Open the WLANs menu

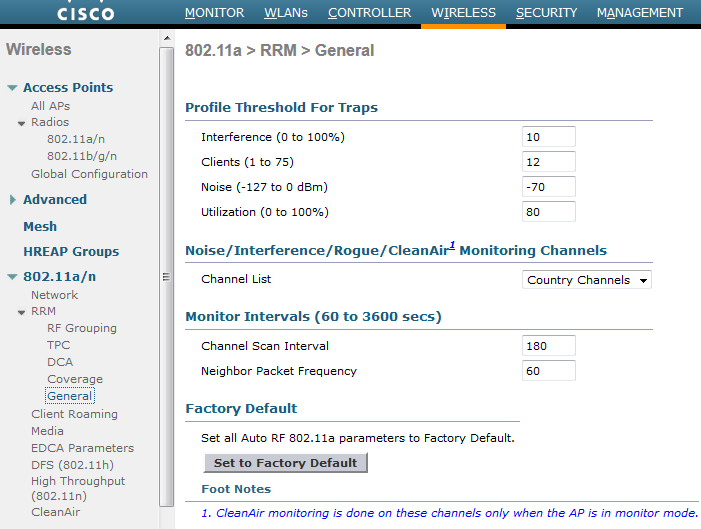click(286, 13)
